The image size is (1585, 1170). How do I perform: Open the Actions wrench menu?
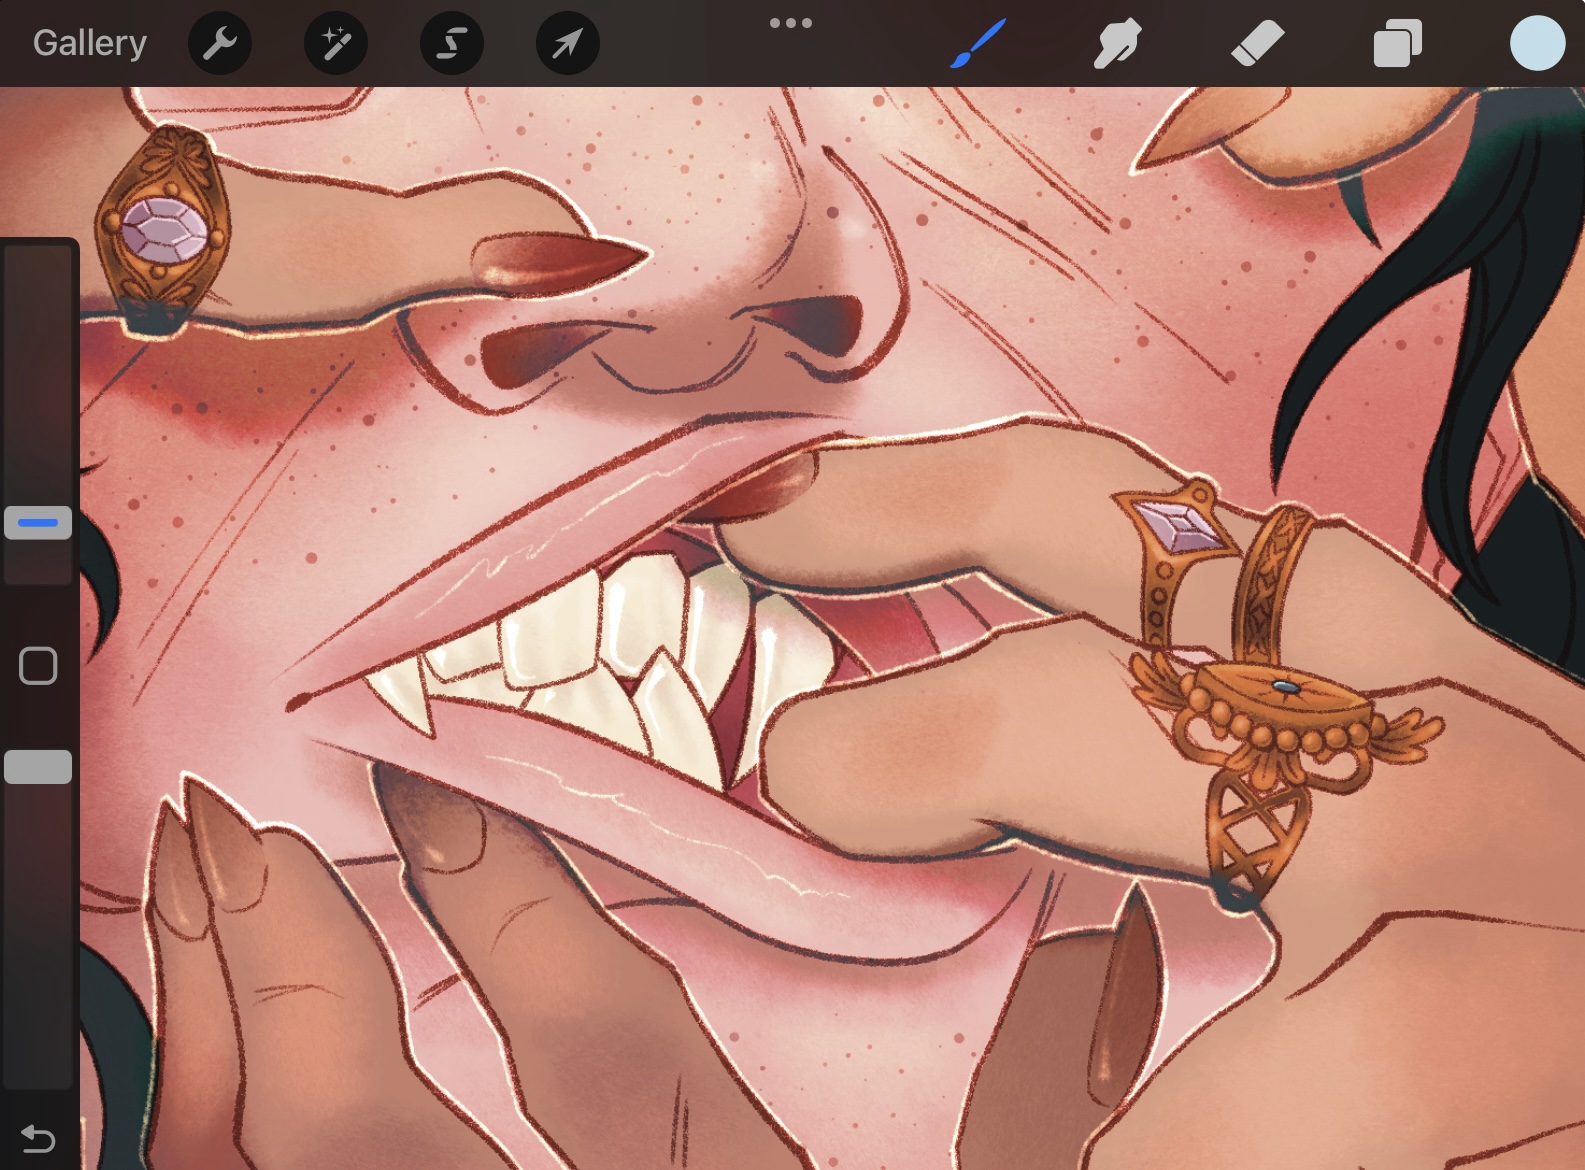click(x=220, y=43)
